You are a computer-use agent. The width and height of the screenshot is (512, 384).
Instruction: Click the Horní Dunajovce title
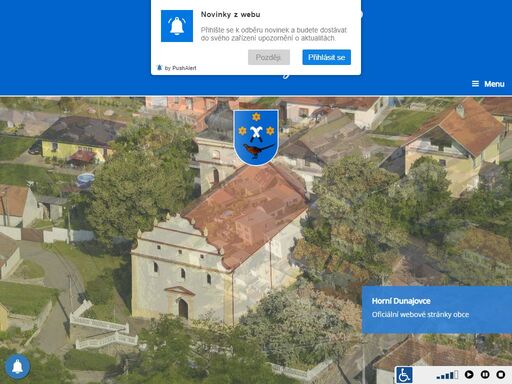click(401, 301)
